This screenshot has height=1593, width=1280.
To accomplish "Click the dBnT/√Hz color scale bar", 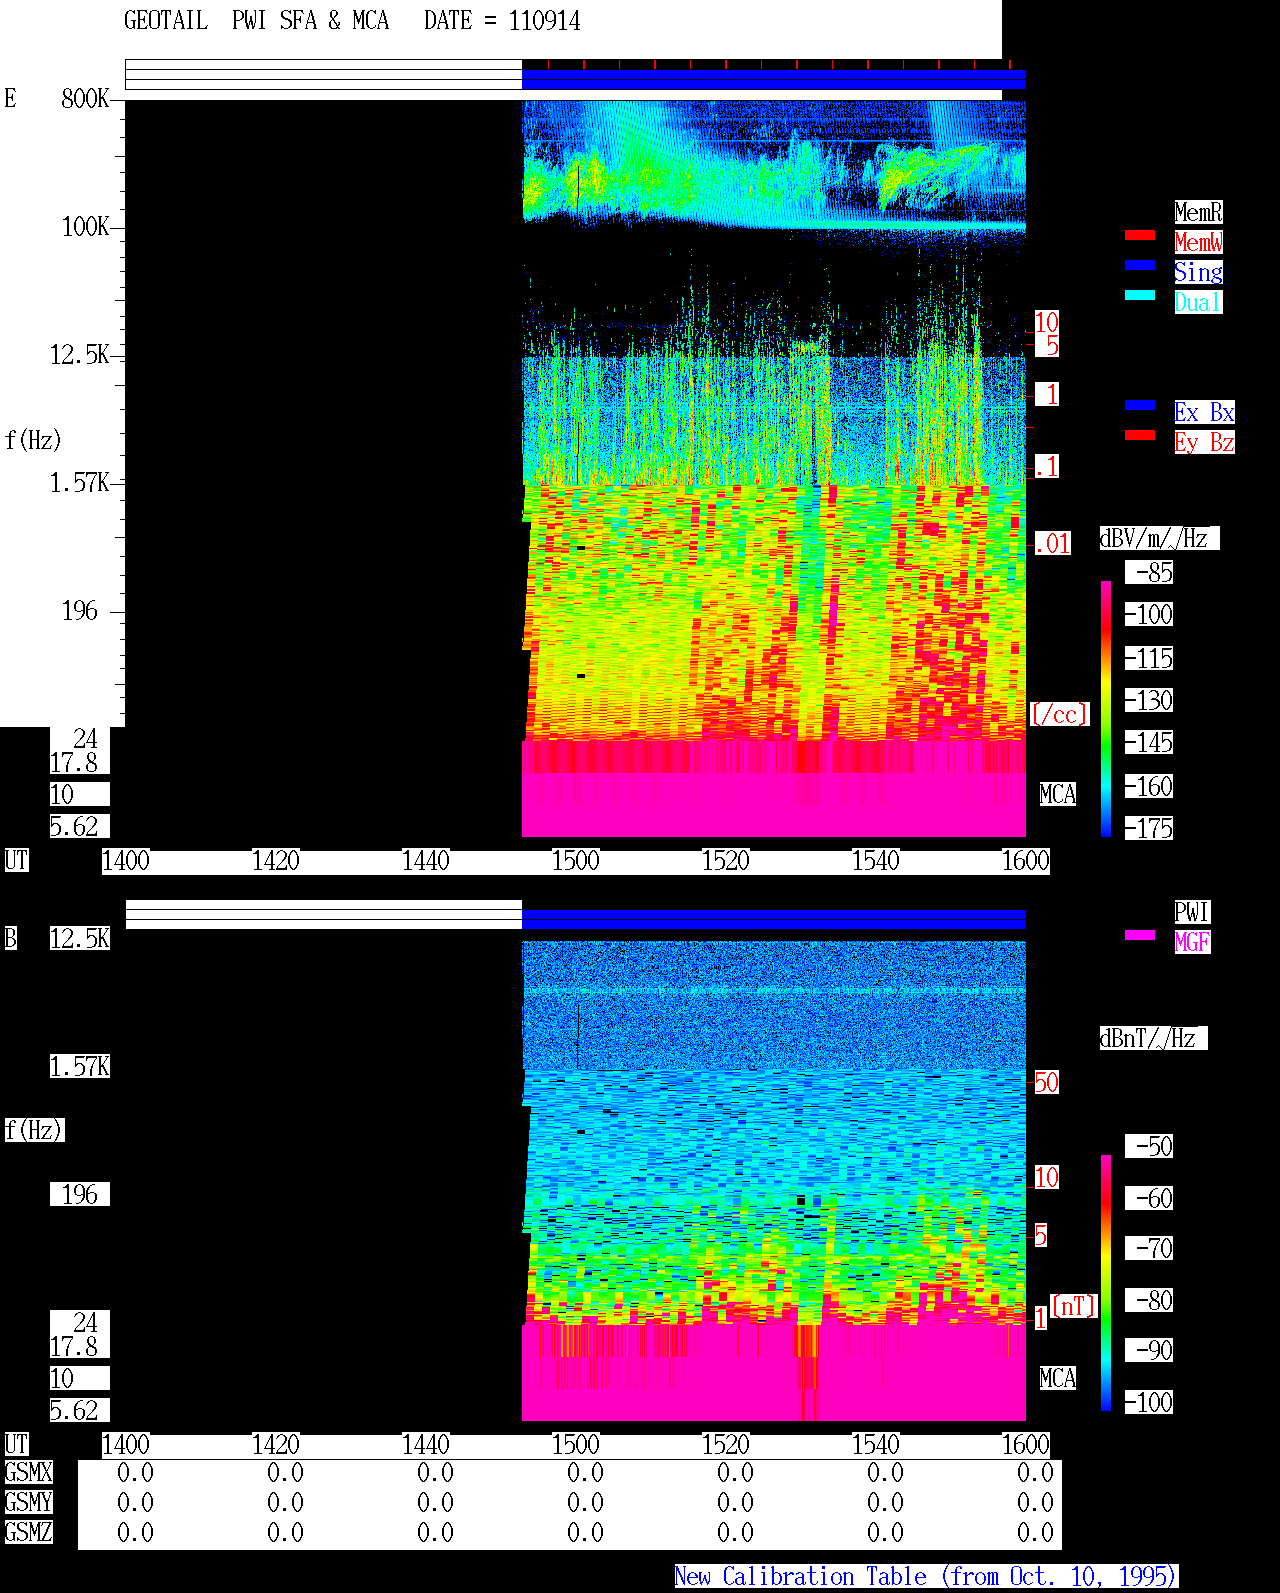I will [1106, 1283].
